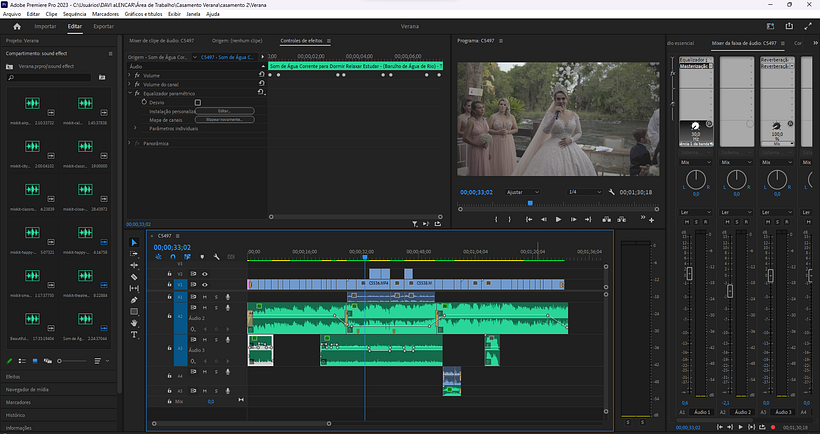This screenshot has height=434, width=820.
Task: Select the Razor tool in the tools panel
Action: click(135, 277)
